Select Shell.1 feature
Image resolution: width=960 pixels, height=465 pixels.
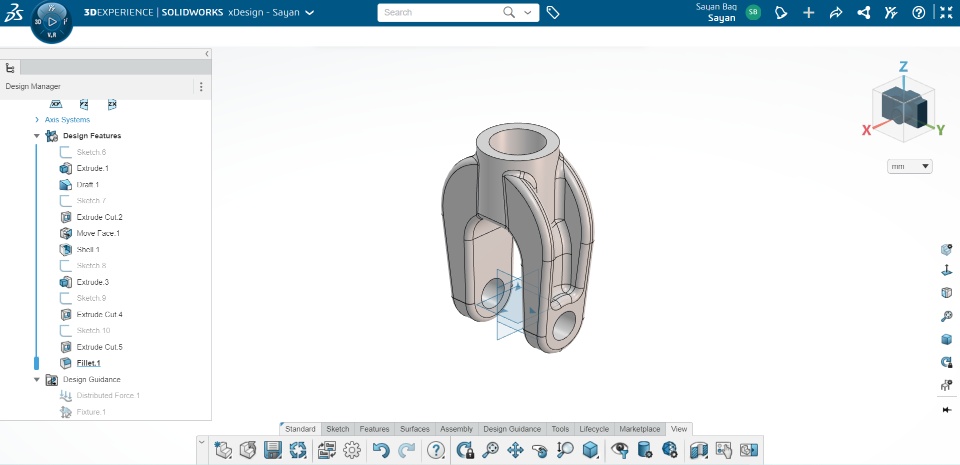[88, 250]
